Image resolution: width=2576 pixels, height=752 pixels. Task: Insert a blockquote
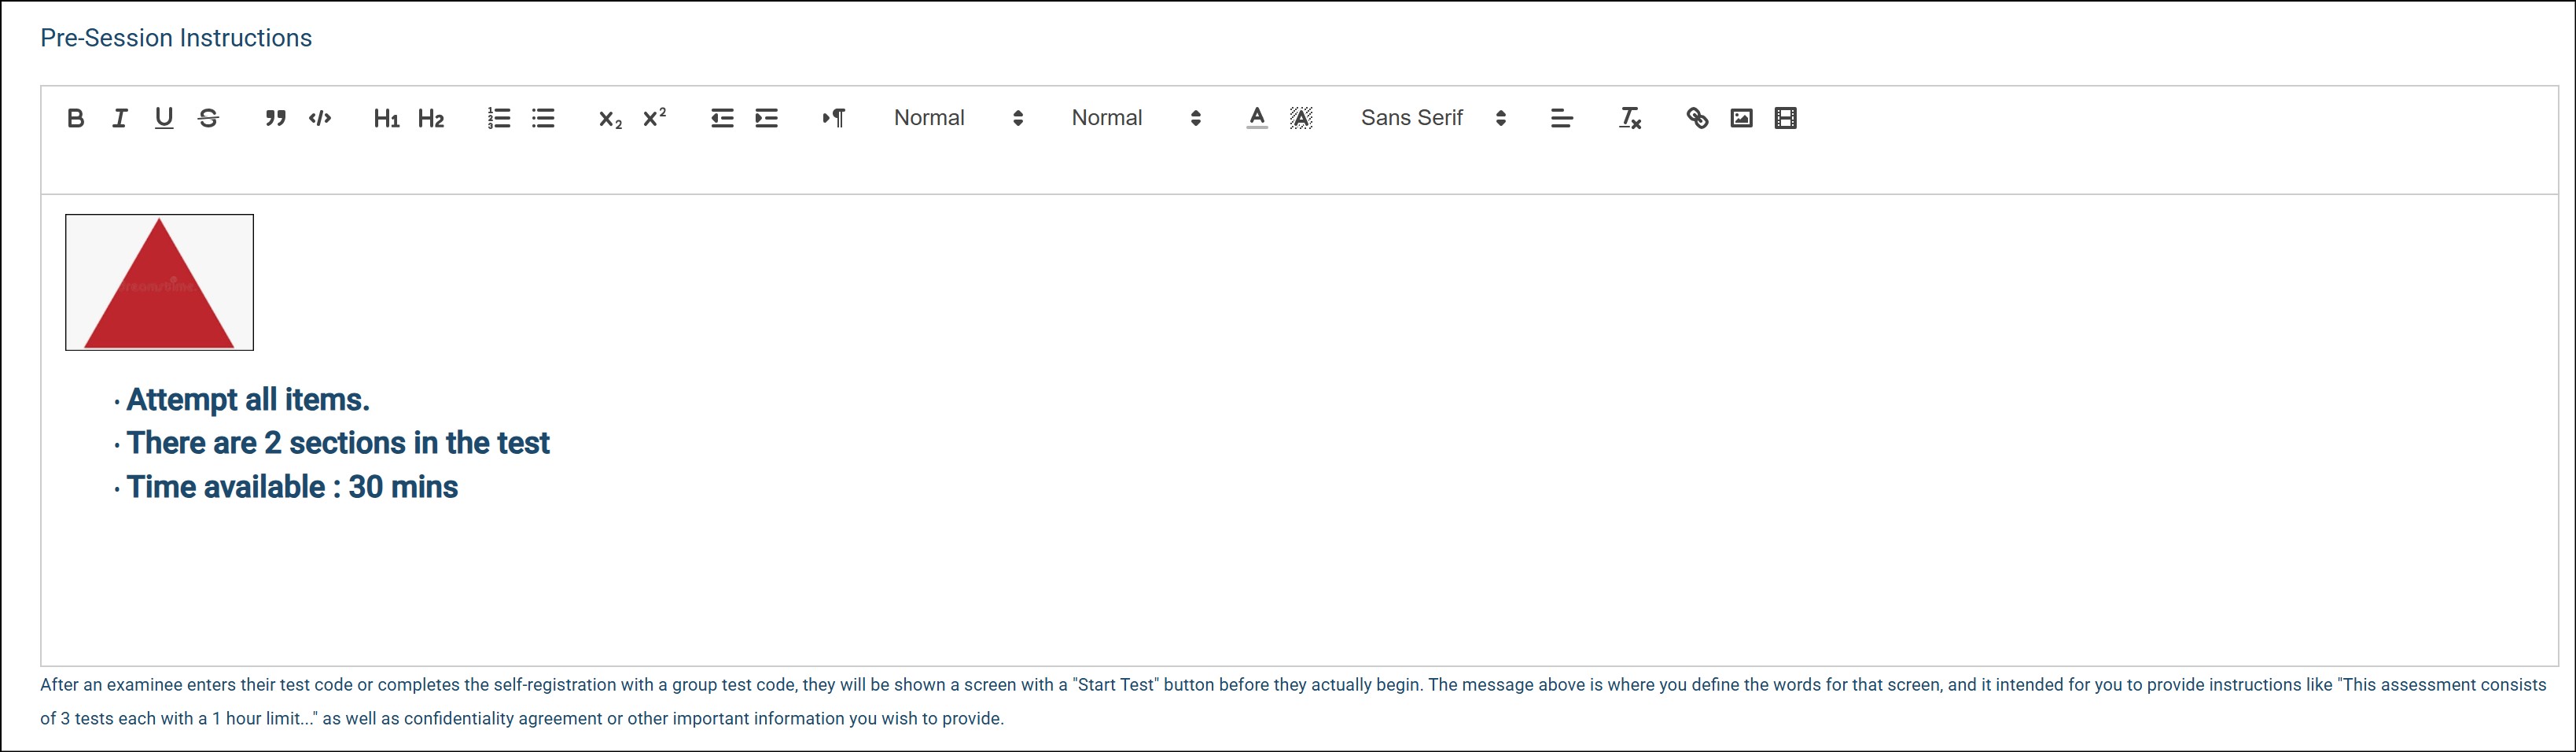coord(275,118)
